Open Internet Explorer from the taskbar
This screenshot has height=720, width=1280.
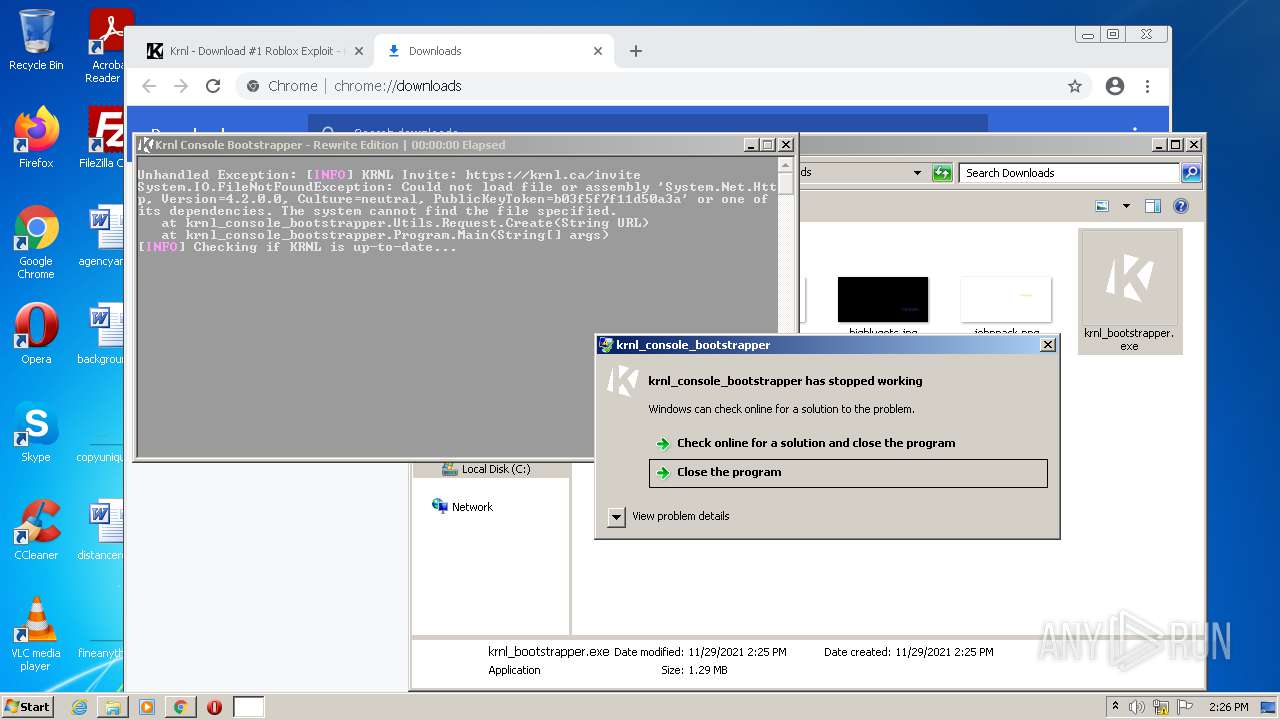(79, 707)
